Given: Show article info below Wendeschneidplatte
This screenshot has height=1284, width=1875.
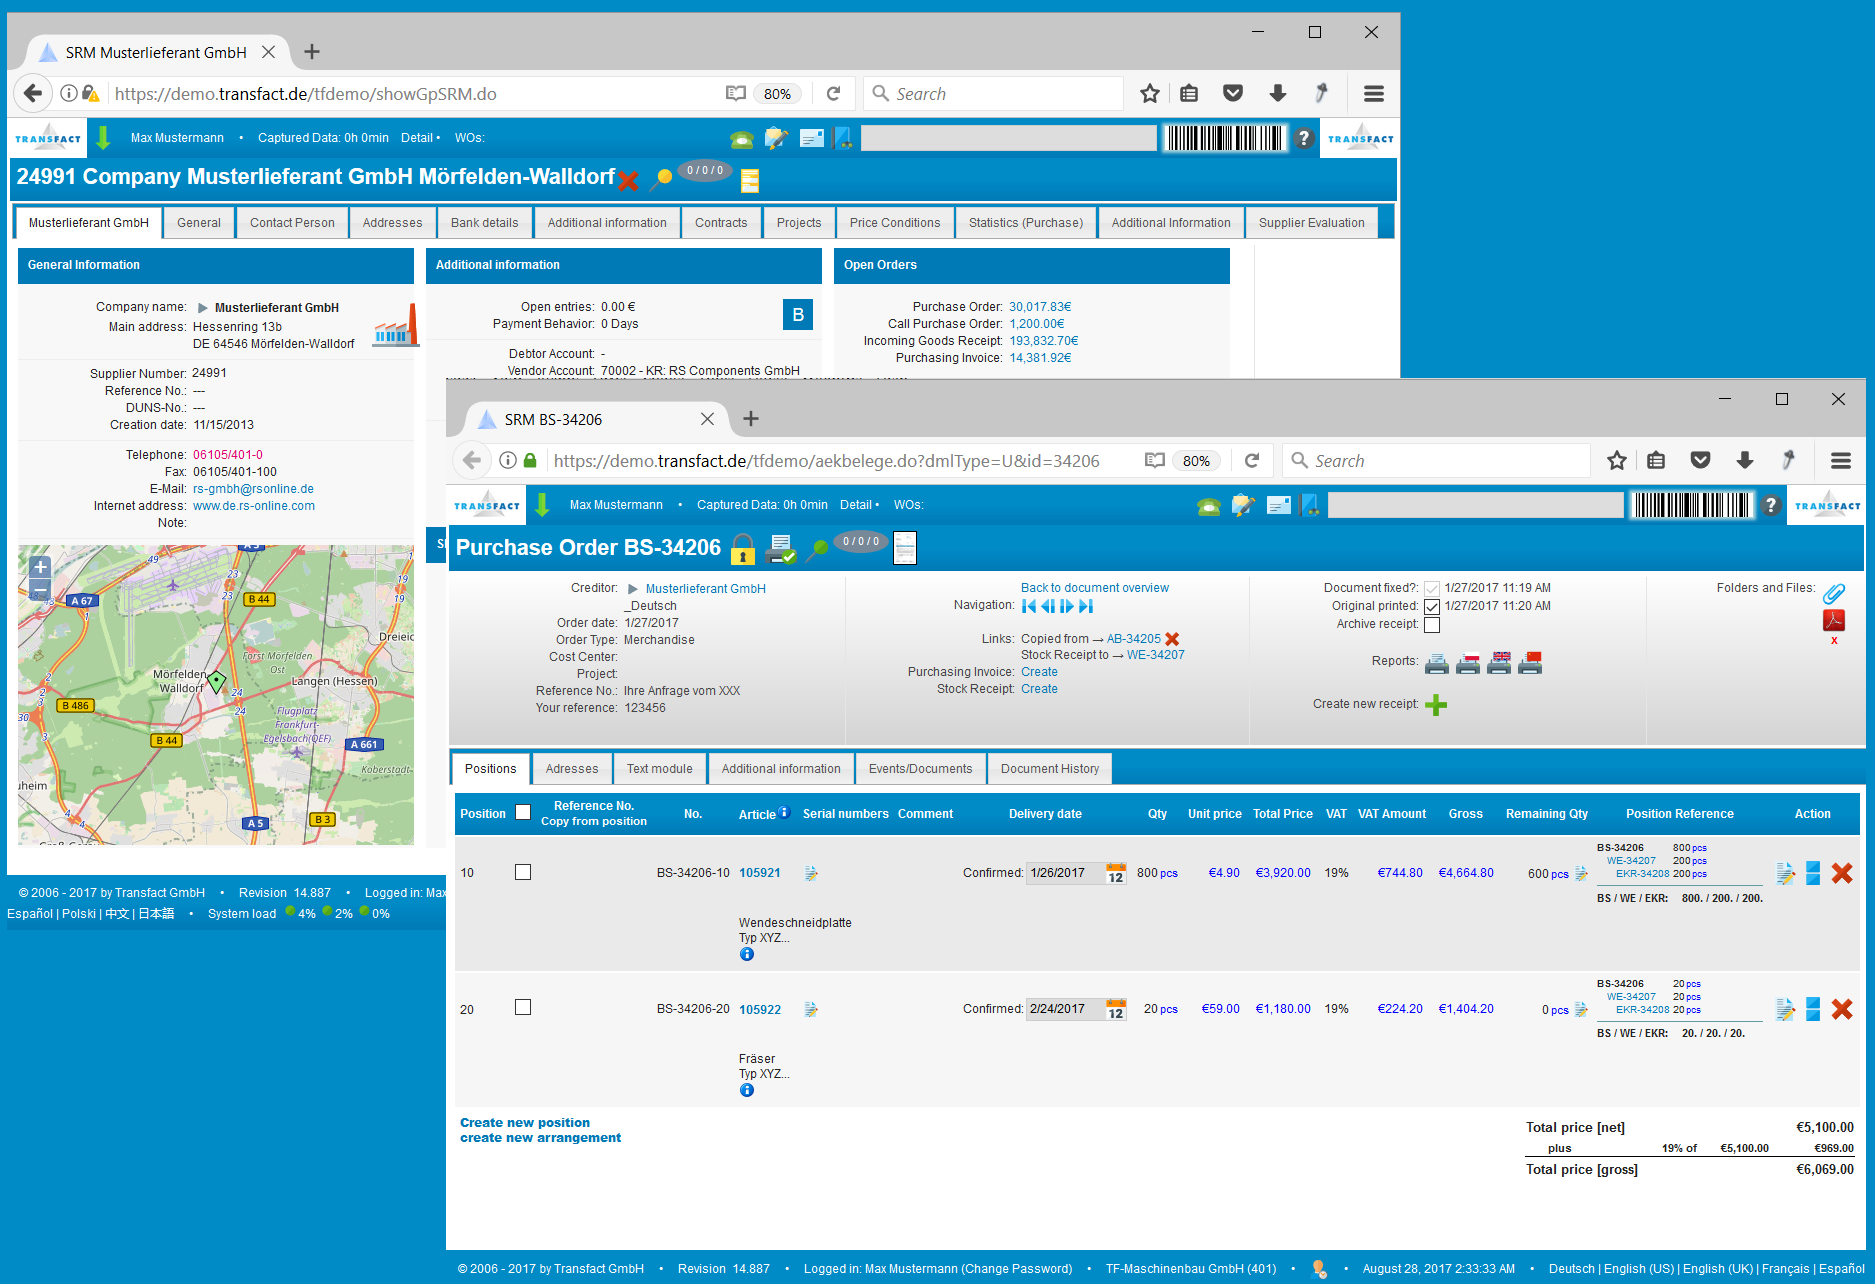Looking at the screenshot, I should click(x=747, y=954).
